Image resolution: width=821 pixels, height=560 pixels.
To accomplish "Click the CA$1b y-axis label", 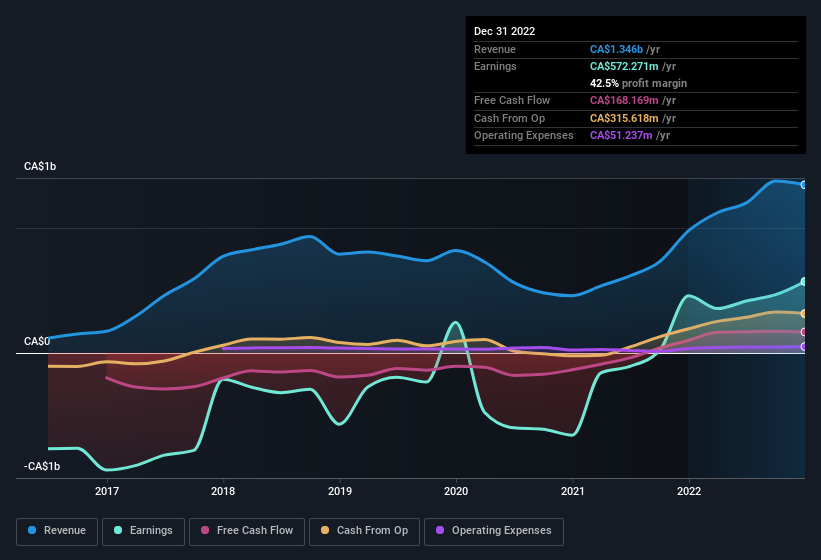I will click(40, 166).
